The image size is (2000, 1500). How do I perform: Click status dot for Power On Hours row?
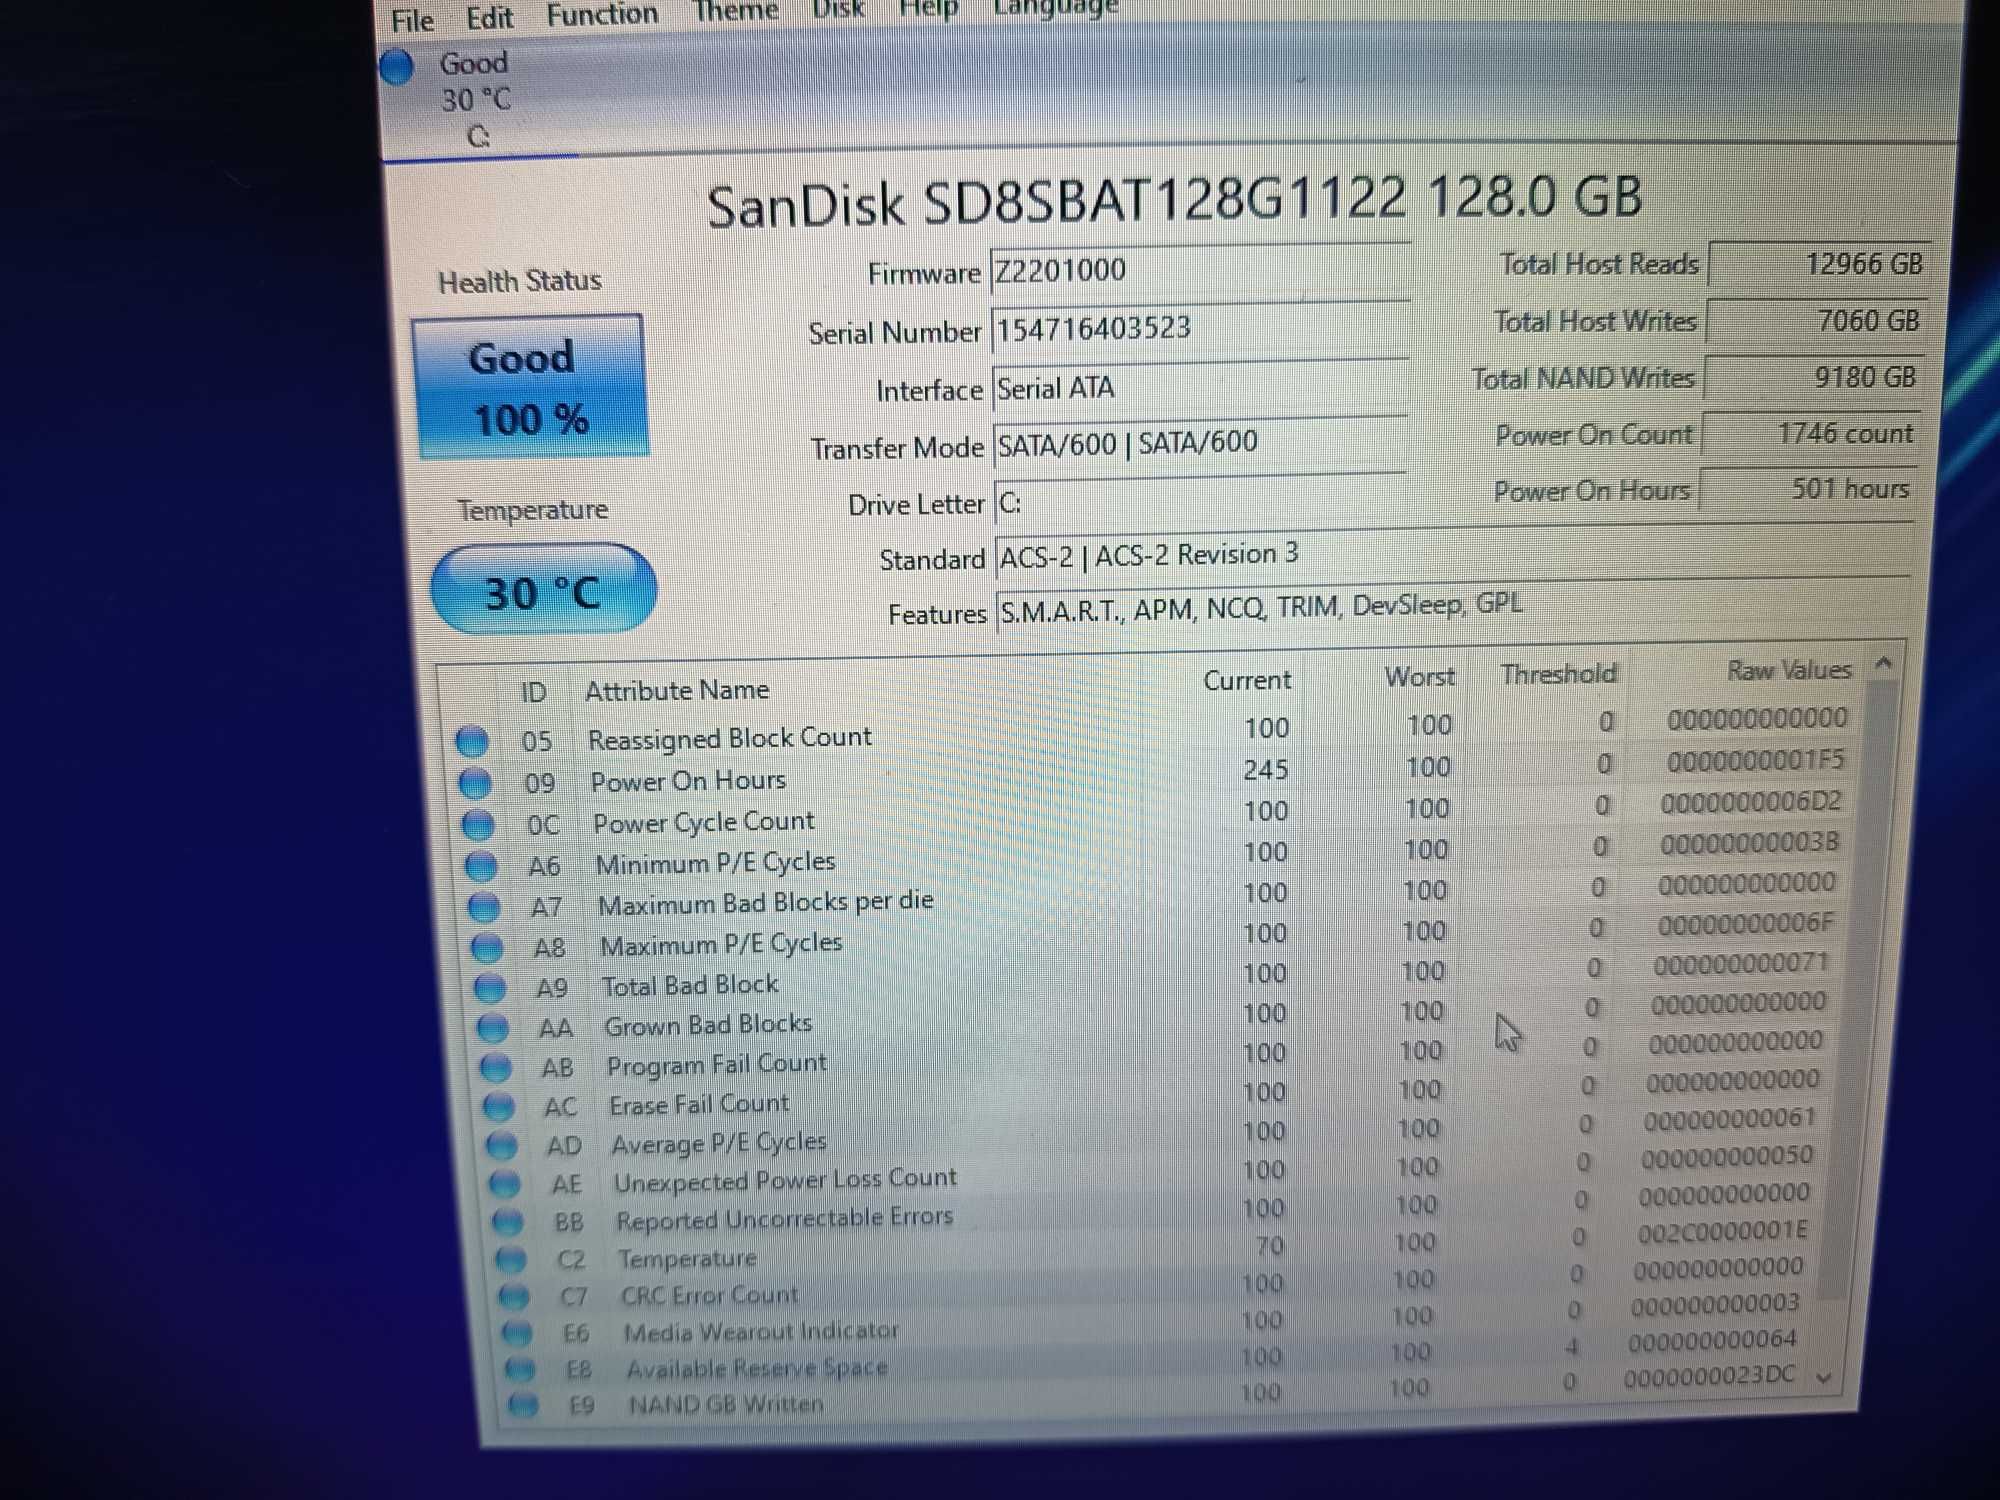[x=475, y=783]
